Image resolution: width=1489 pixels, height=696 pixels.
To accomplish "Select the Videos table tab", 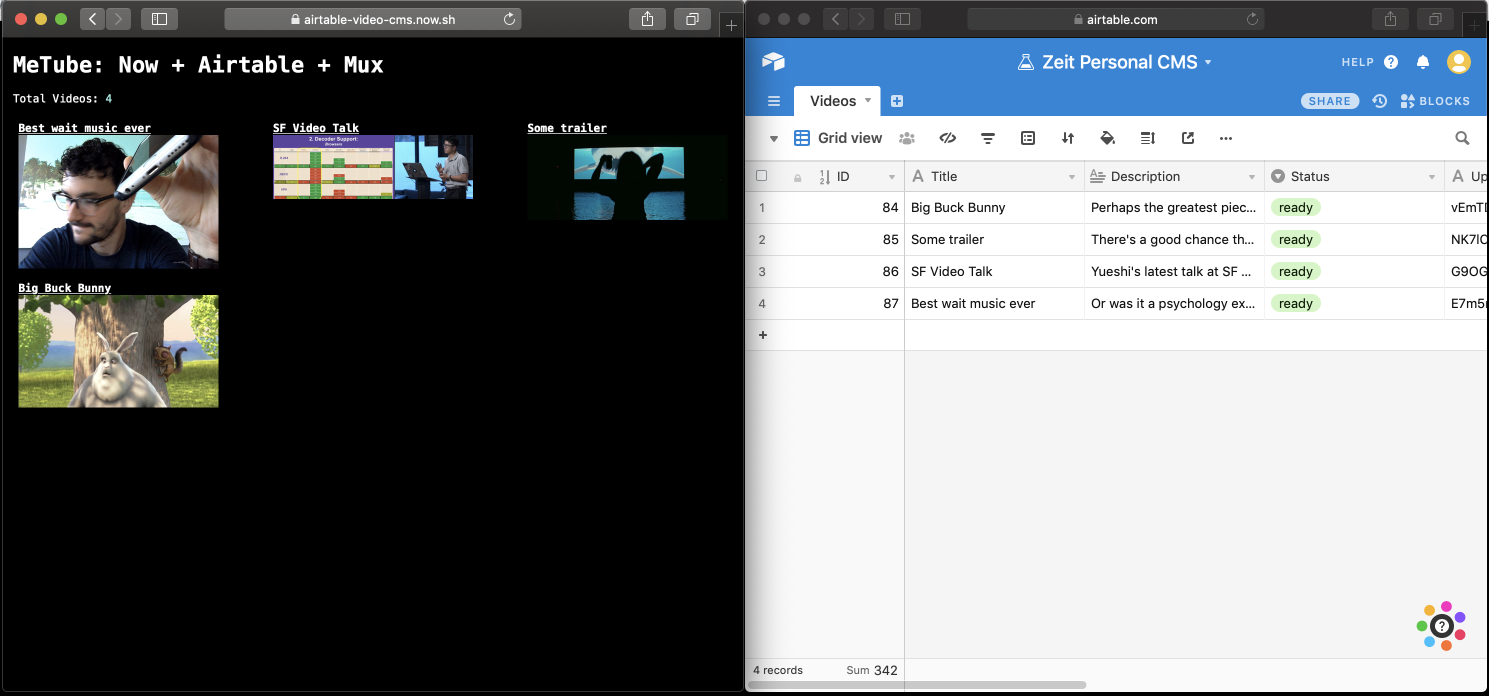I will tap(832, 101).
